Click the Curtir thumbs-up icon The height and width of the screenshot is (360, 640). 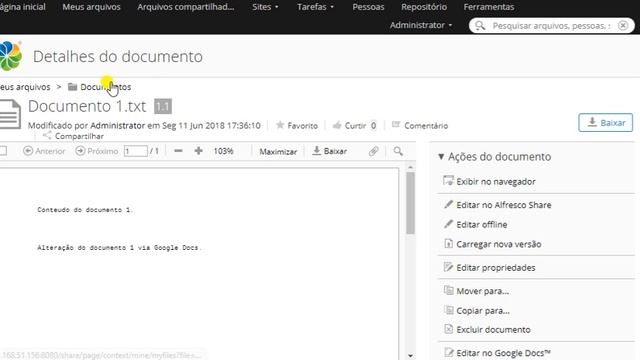point(337,125)
